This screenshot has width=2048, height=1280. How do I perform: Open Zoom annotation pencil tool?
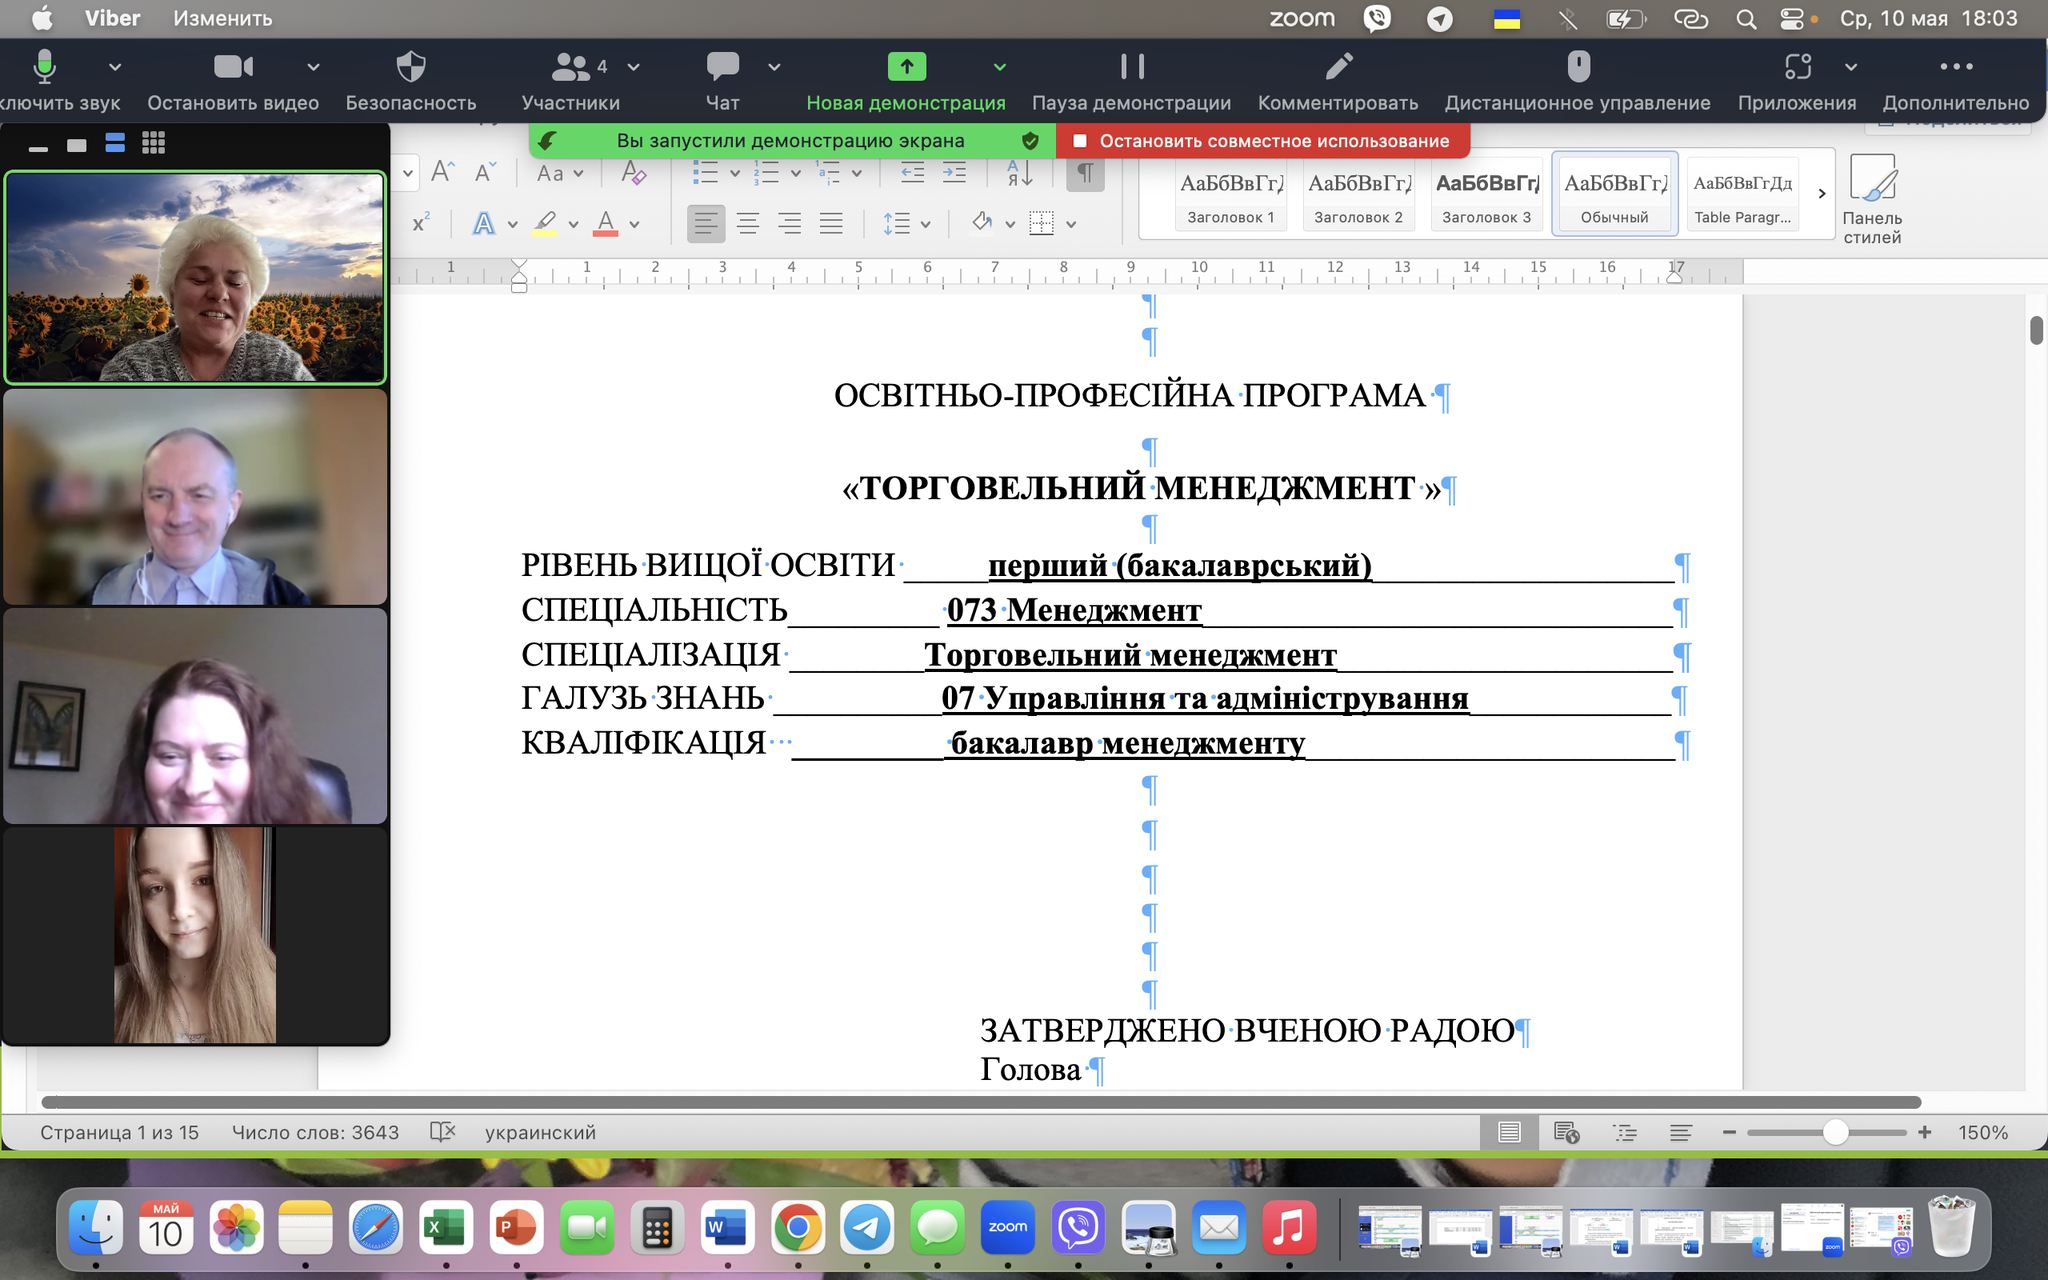pyautogui.click(x=1338, y=80)
